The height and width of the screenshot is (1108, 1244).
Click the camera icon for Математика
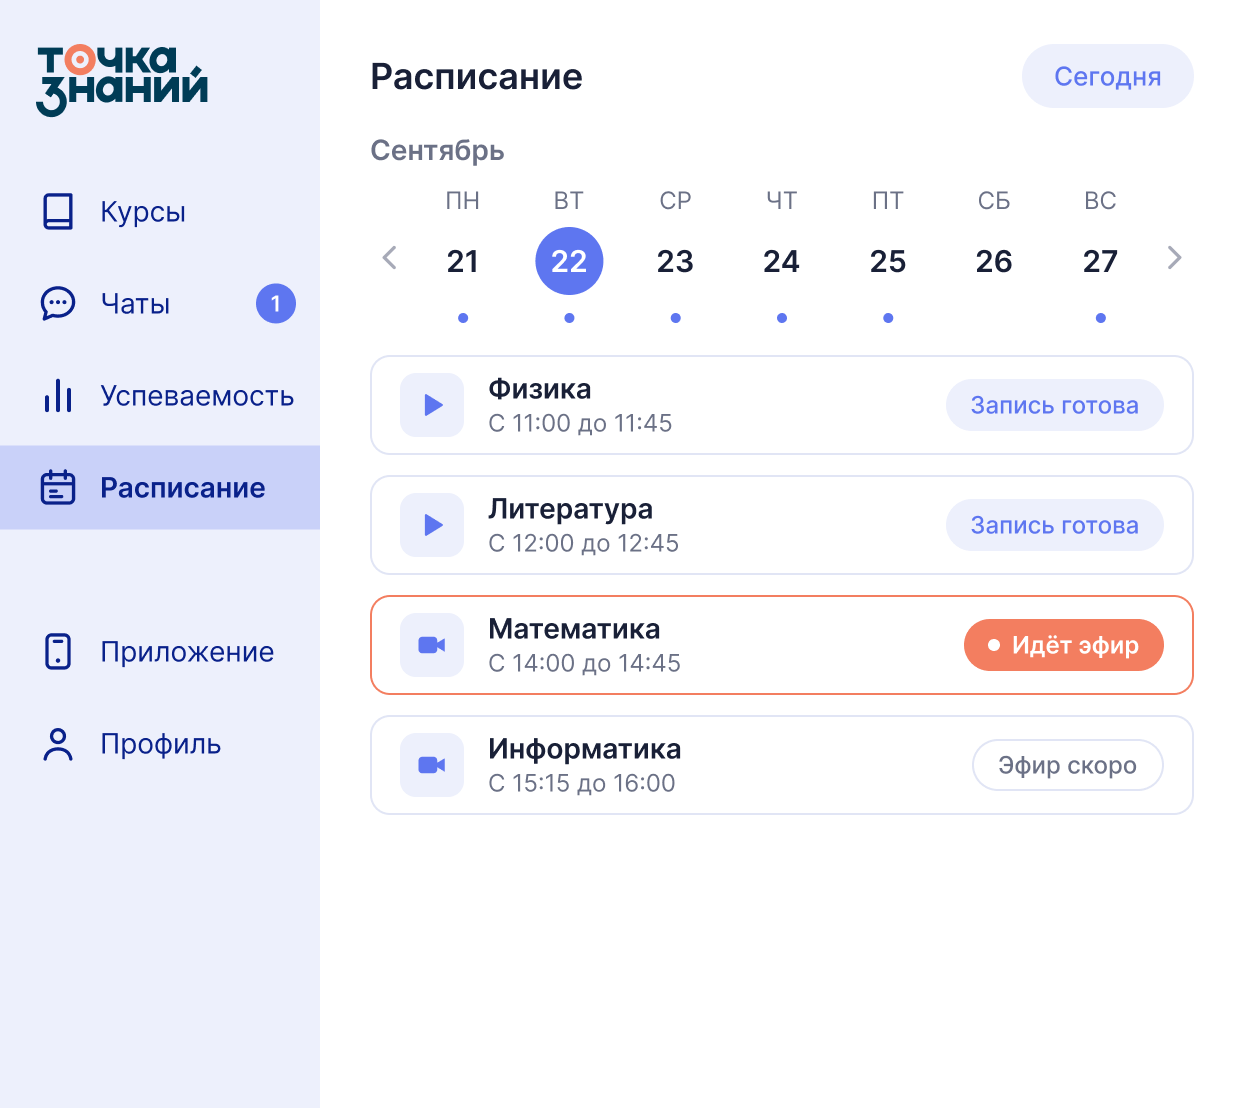click(432, 645)
